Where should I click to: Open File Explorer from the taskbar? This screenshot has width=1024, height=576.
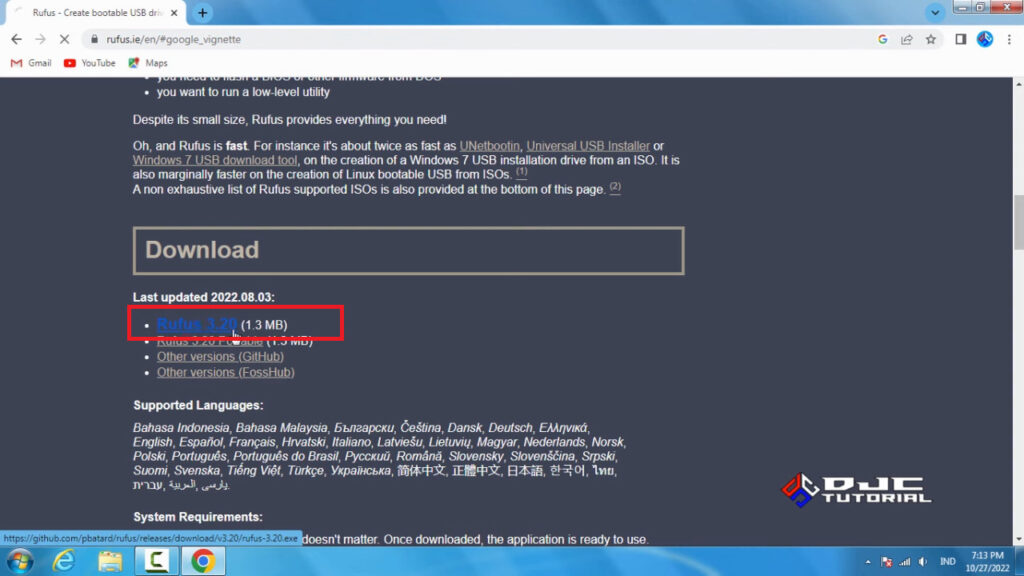[110, 563]
